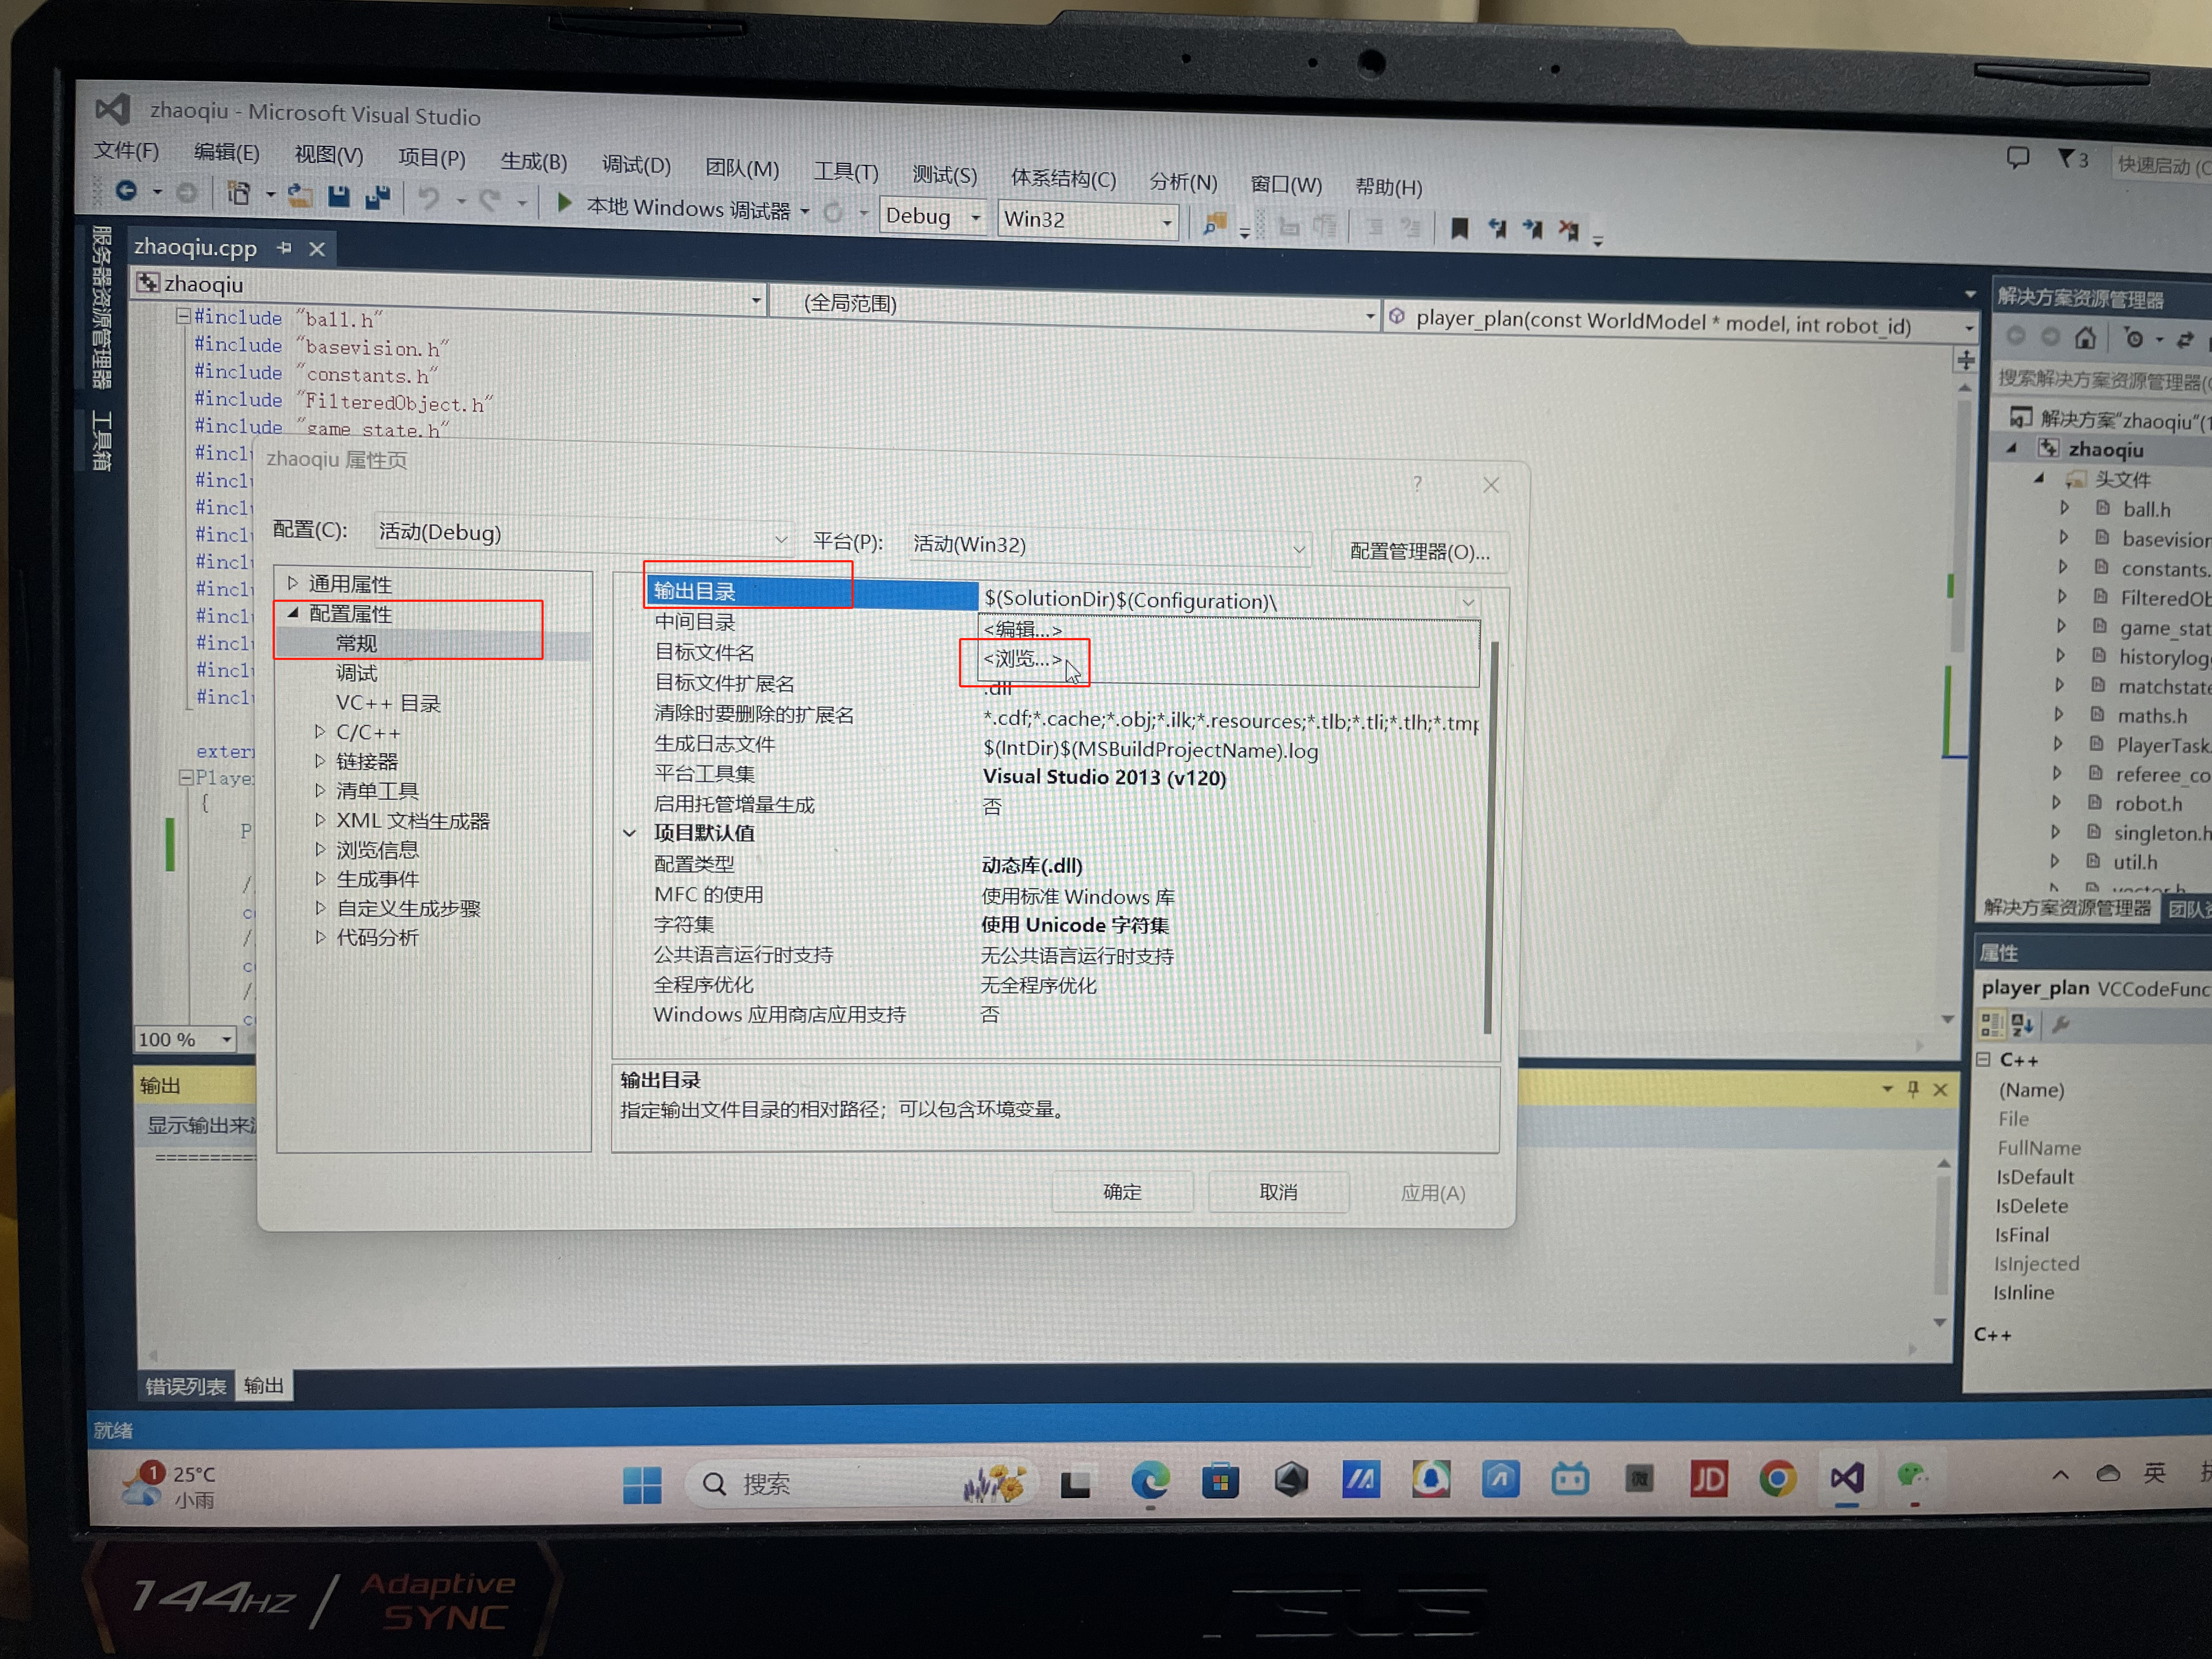Toggle the bookmark icon in toolbar
This screenshot has height=1659, width=2212.
[x=1459, y=229]
